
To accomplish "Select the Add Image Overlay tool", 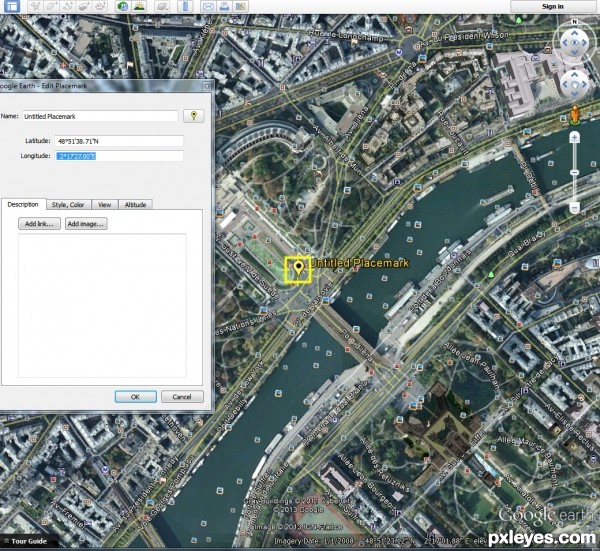I will 84,6.
